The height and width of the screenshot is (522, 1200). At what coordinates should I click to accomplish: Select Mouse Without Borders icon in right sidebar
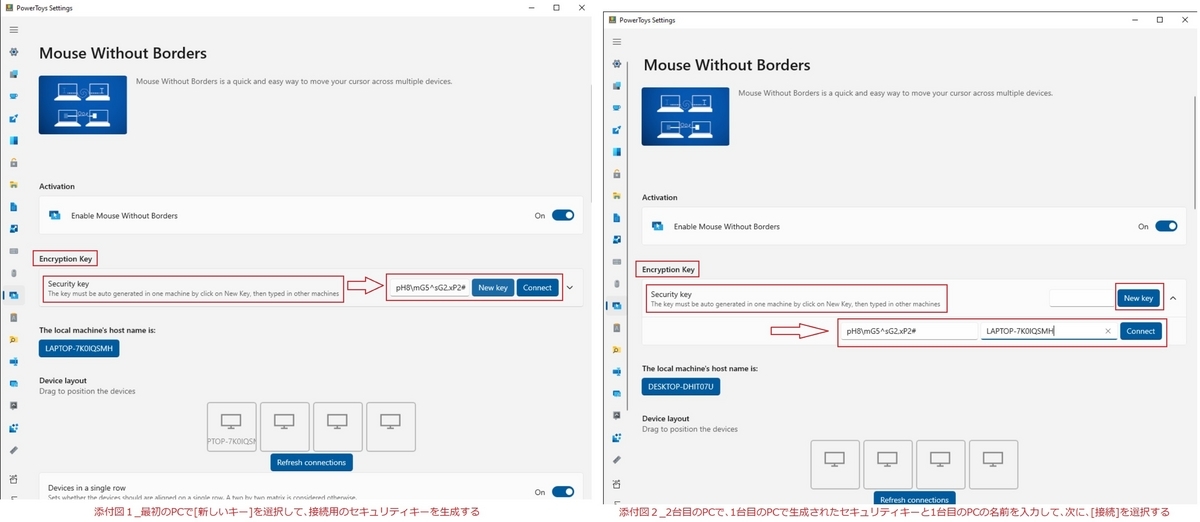coord(616,305)
